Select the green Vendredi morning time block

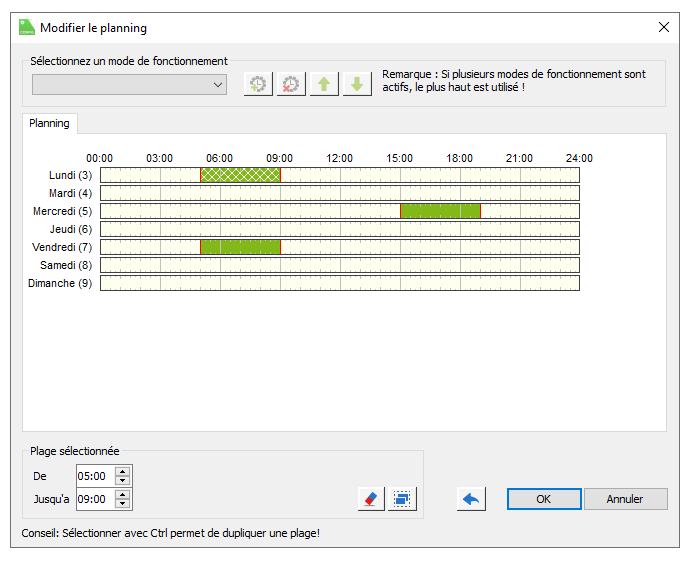tap(240, 247)
